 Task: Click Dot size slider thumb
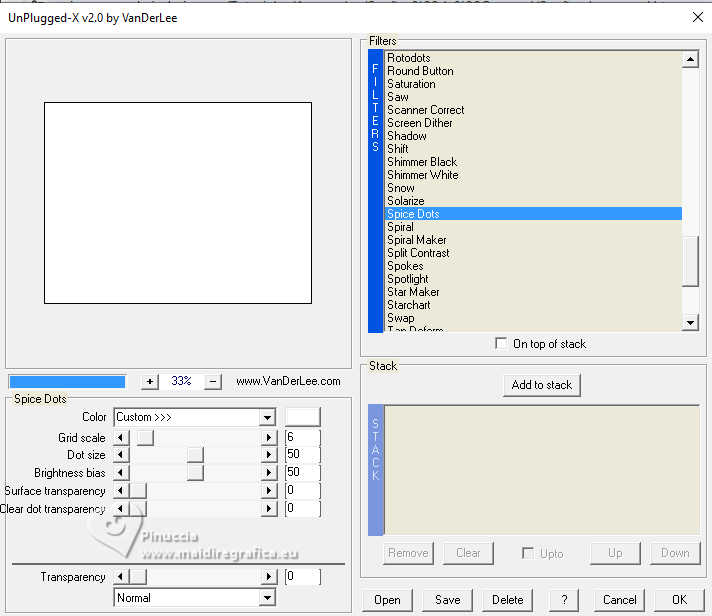click(x=195, y=455)
